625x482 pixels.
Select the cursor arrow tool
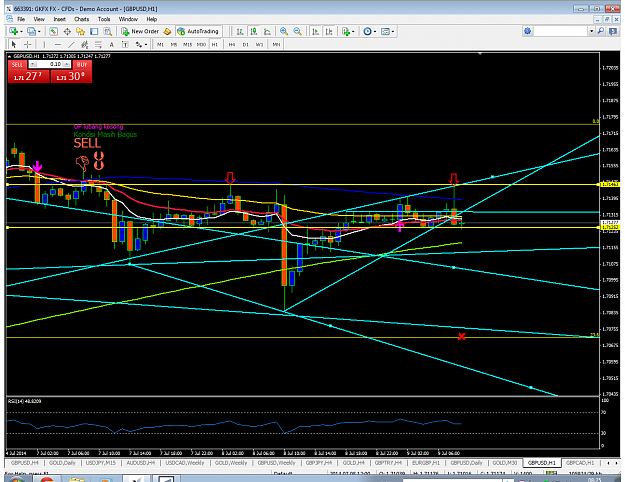14,44
